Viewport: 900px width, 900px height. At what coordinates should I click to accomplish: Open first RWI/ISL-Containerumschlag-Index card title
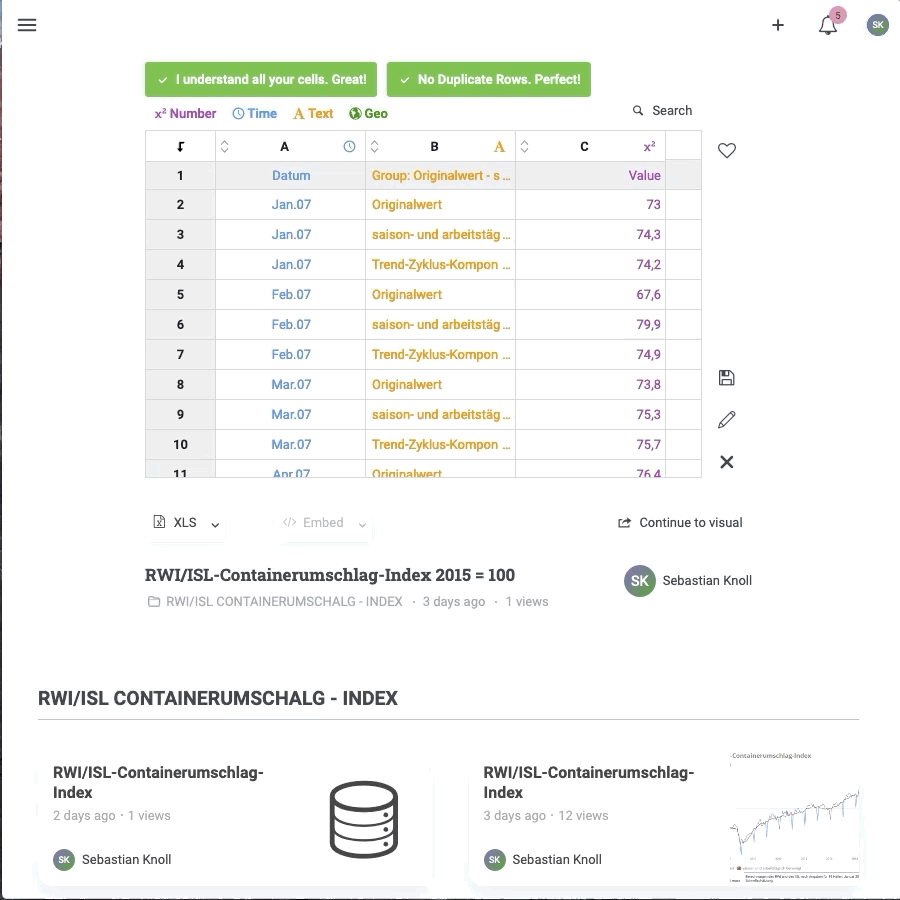[158, 782]
